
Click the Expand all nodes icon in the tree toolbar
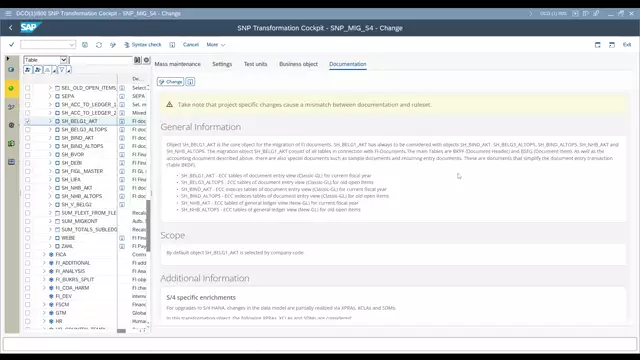[28, 70]
